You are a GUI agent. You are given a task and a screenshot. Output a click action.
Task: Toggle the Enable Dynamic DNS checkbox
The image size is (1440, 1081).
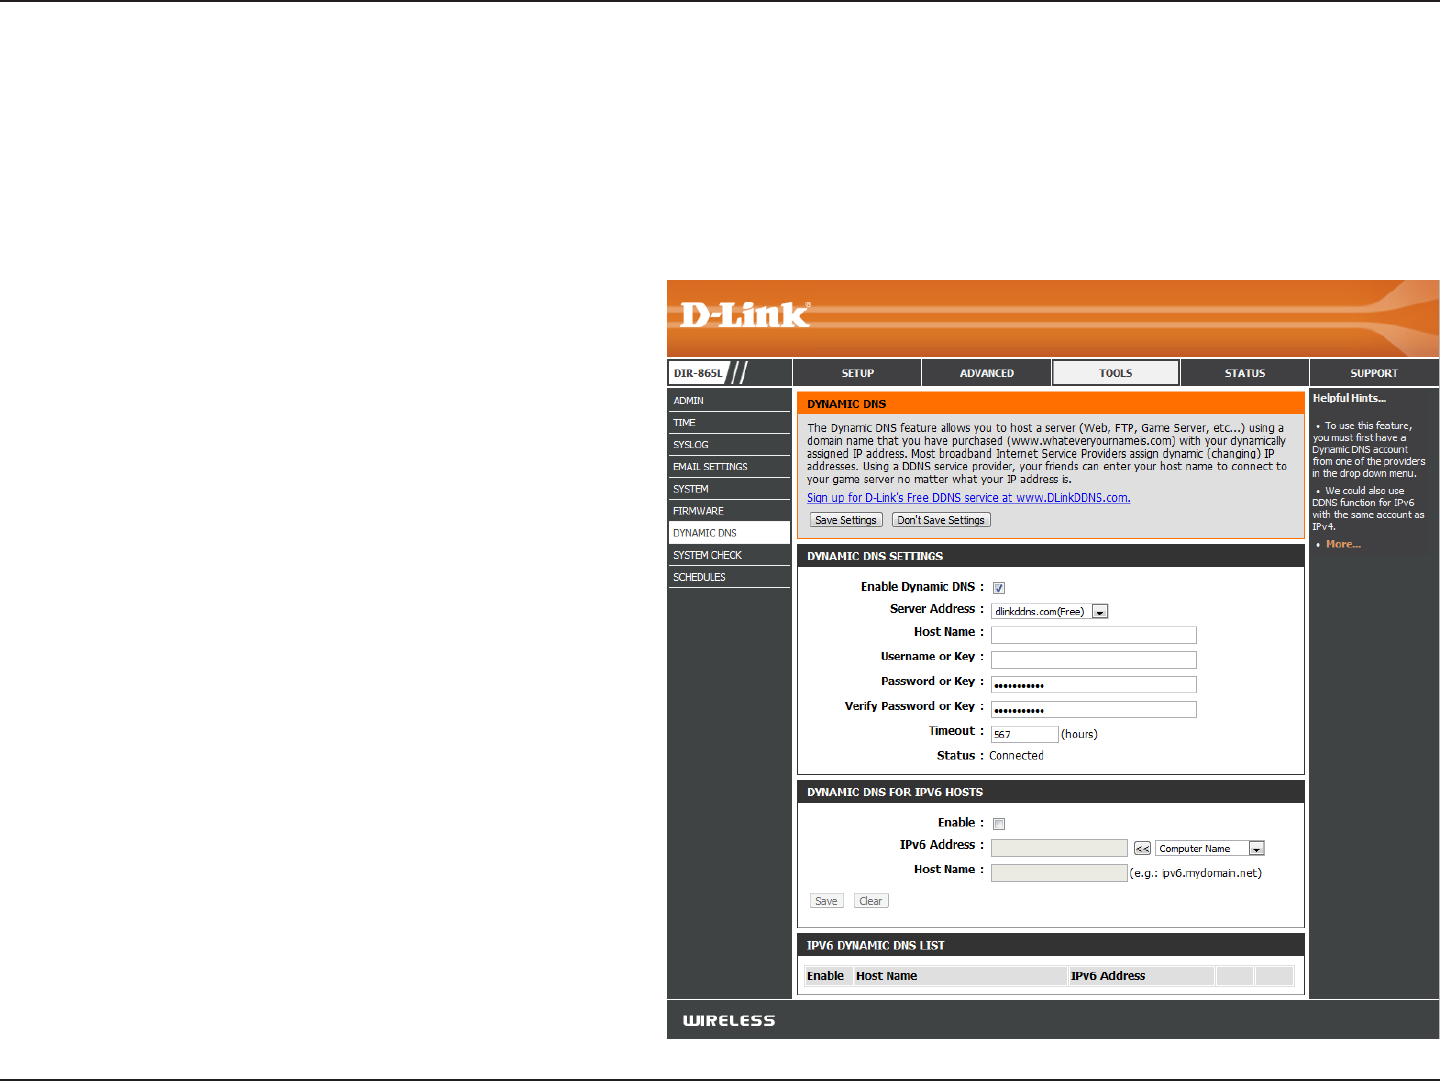click(999, 588)
